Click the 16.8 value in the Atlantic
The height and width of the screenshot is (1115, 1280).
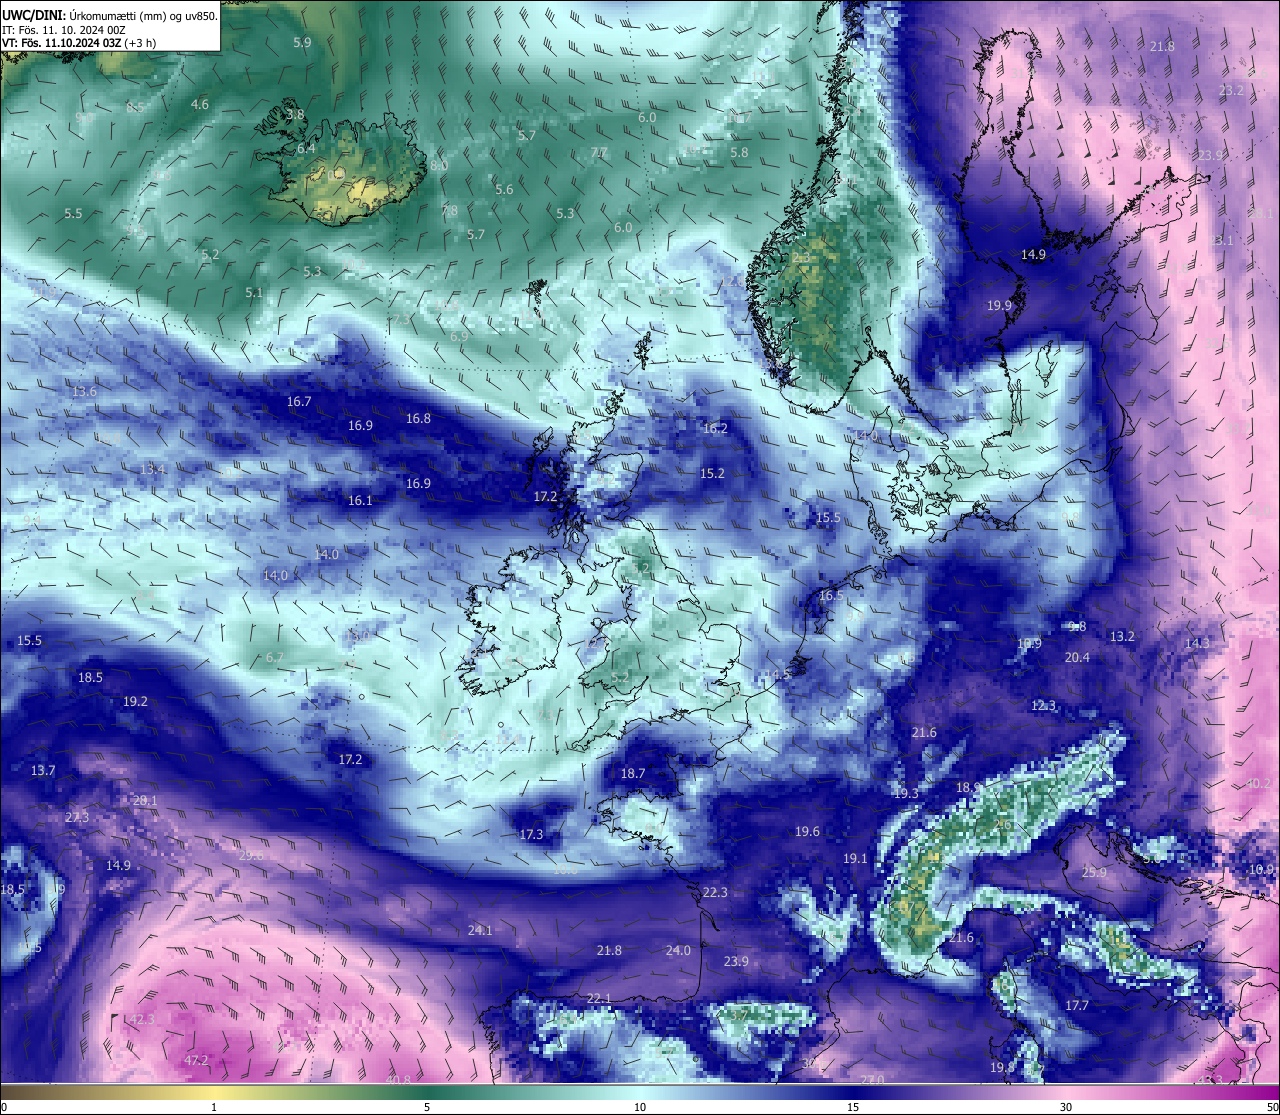tap(418, 418)
